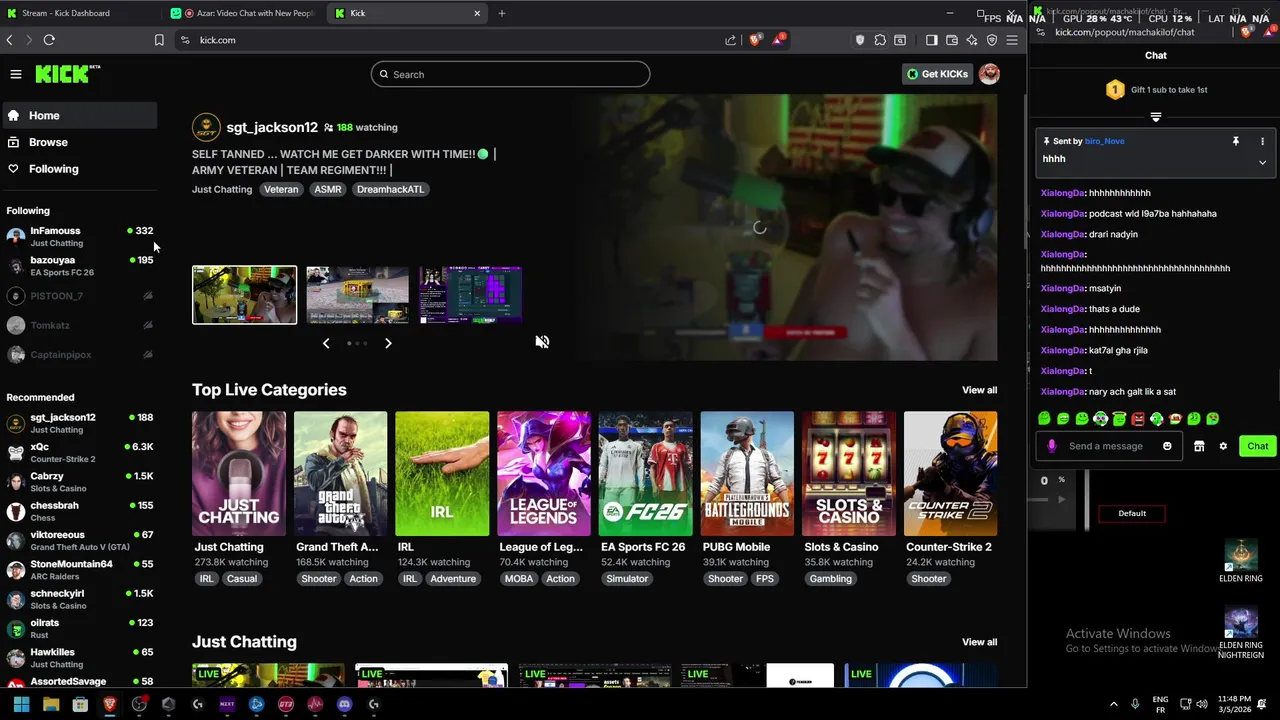Screen dimensions: 1280x720
Task: Open offline PISTOON_7 channel
Action: [x=79, y=296]
